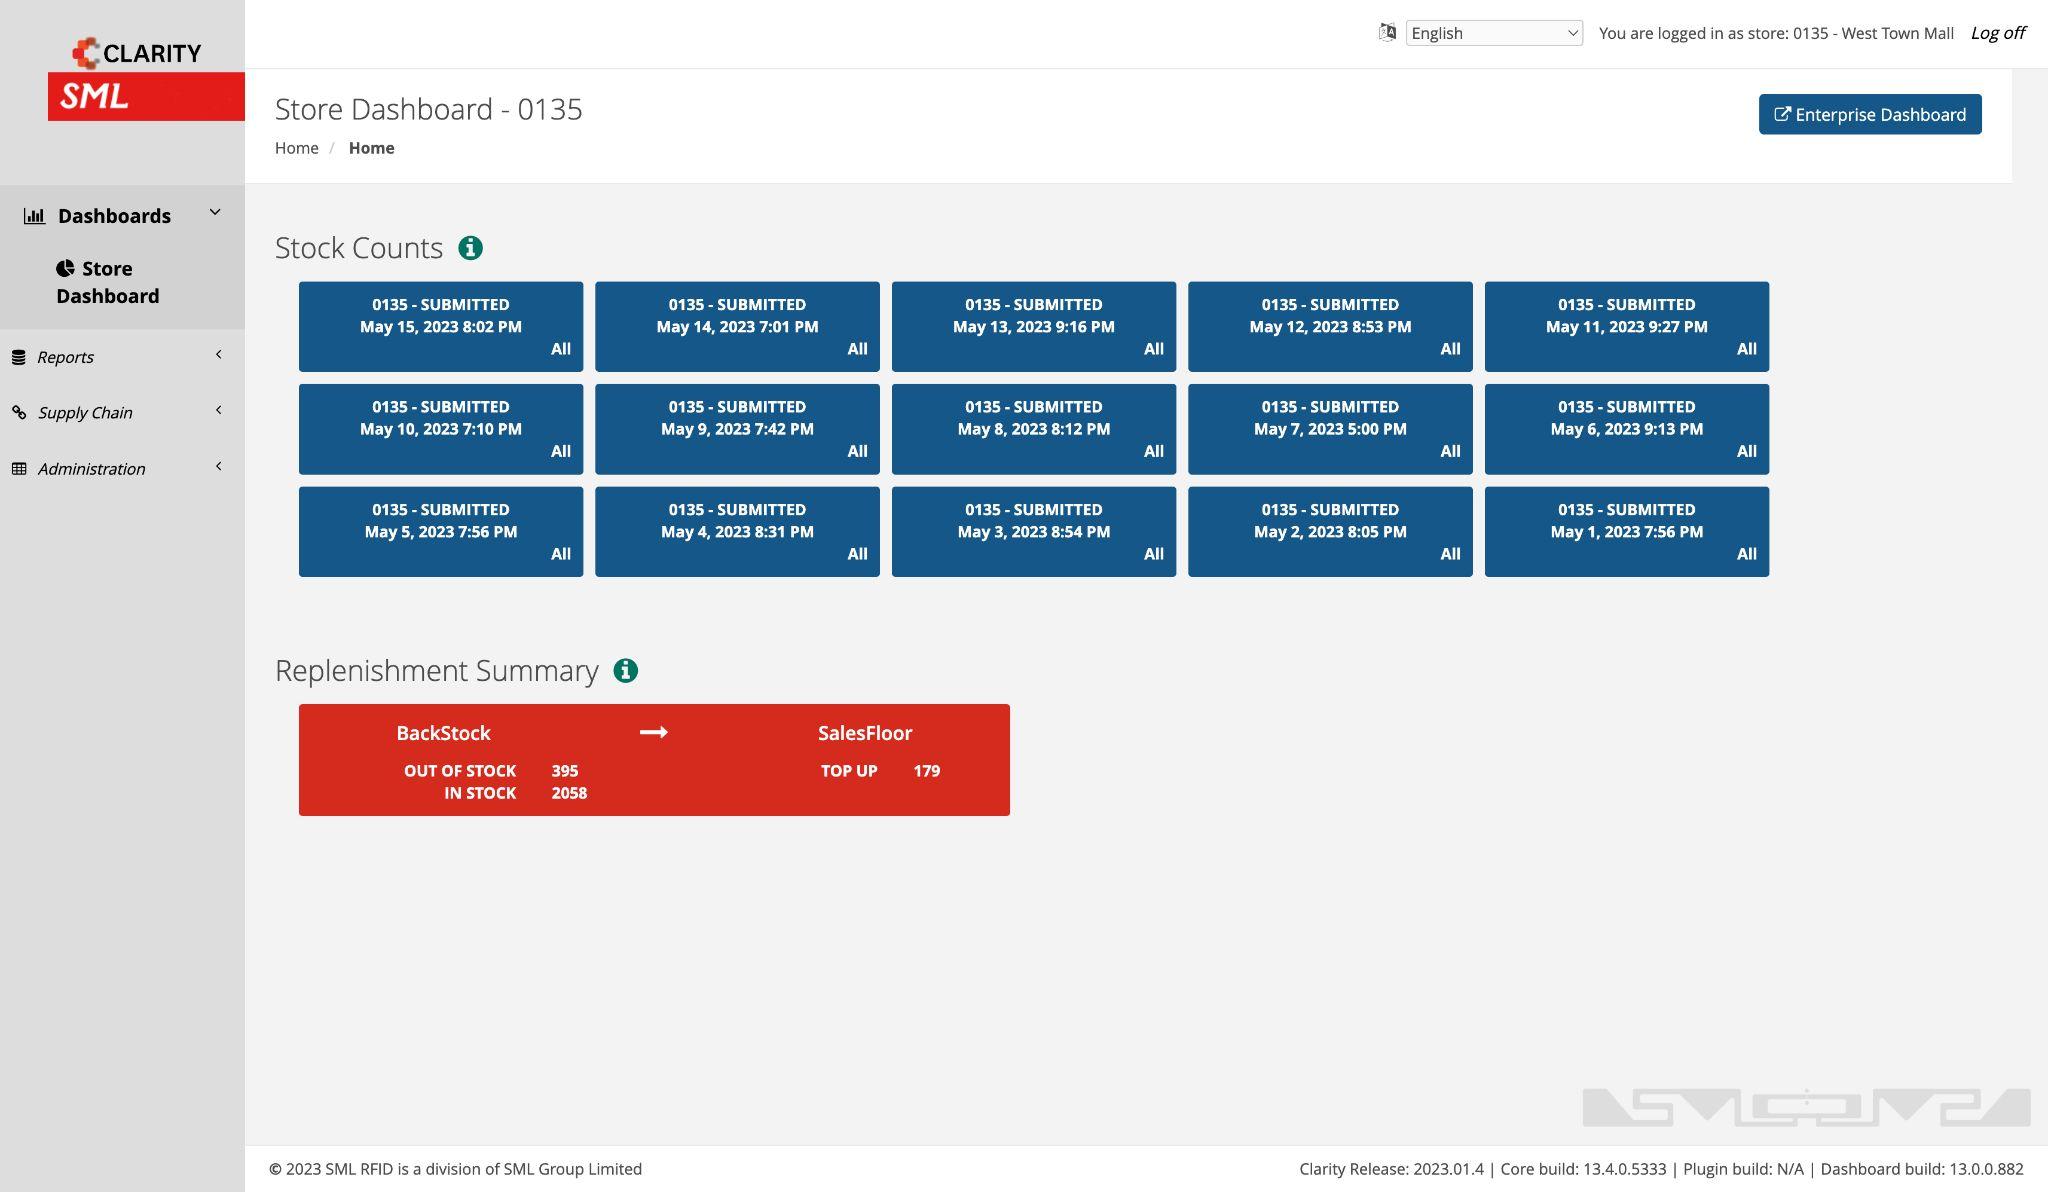Expand the Reports menu chevron
Screen dimensions: 2048x1192
point(218,355)
